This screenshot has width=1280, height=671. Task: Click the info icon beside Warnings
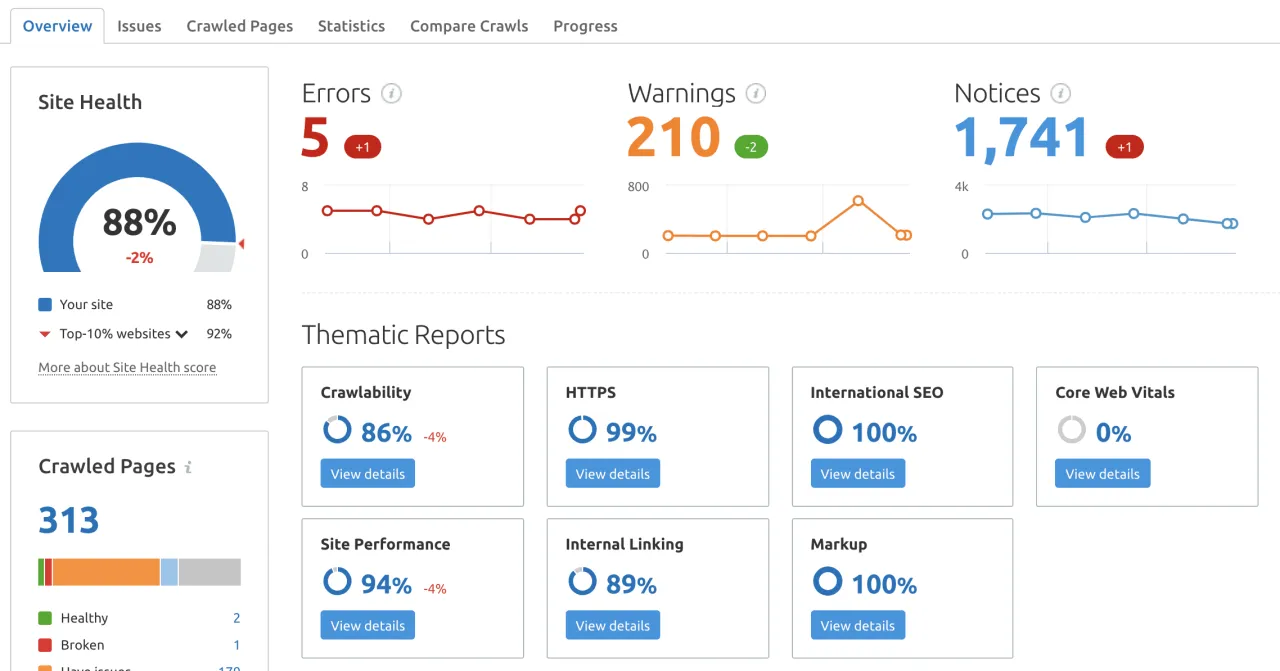pyautogui.click(x=756, y=94)
